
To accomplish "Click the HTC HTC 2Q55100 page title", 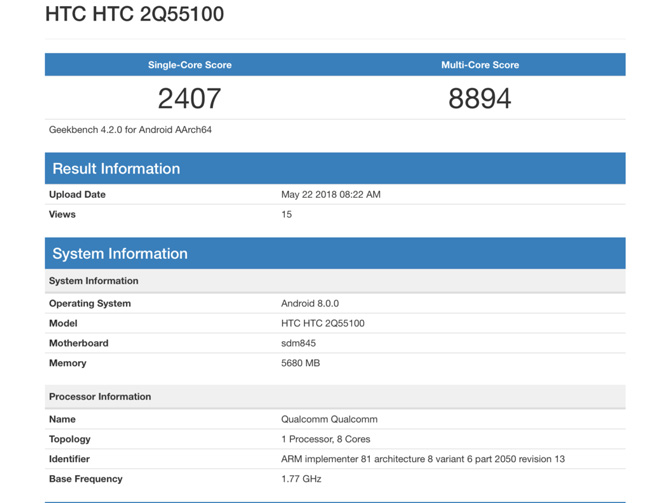I will click(134, 14).
